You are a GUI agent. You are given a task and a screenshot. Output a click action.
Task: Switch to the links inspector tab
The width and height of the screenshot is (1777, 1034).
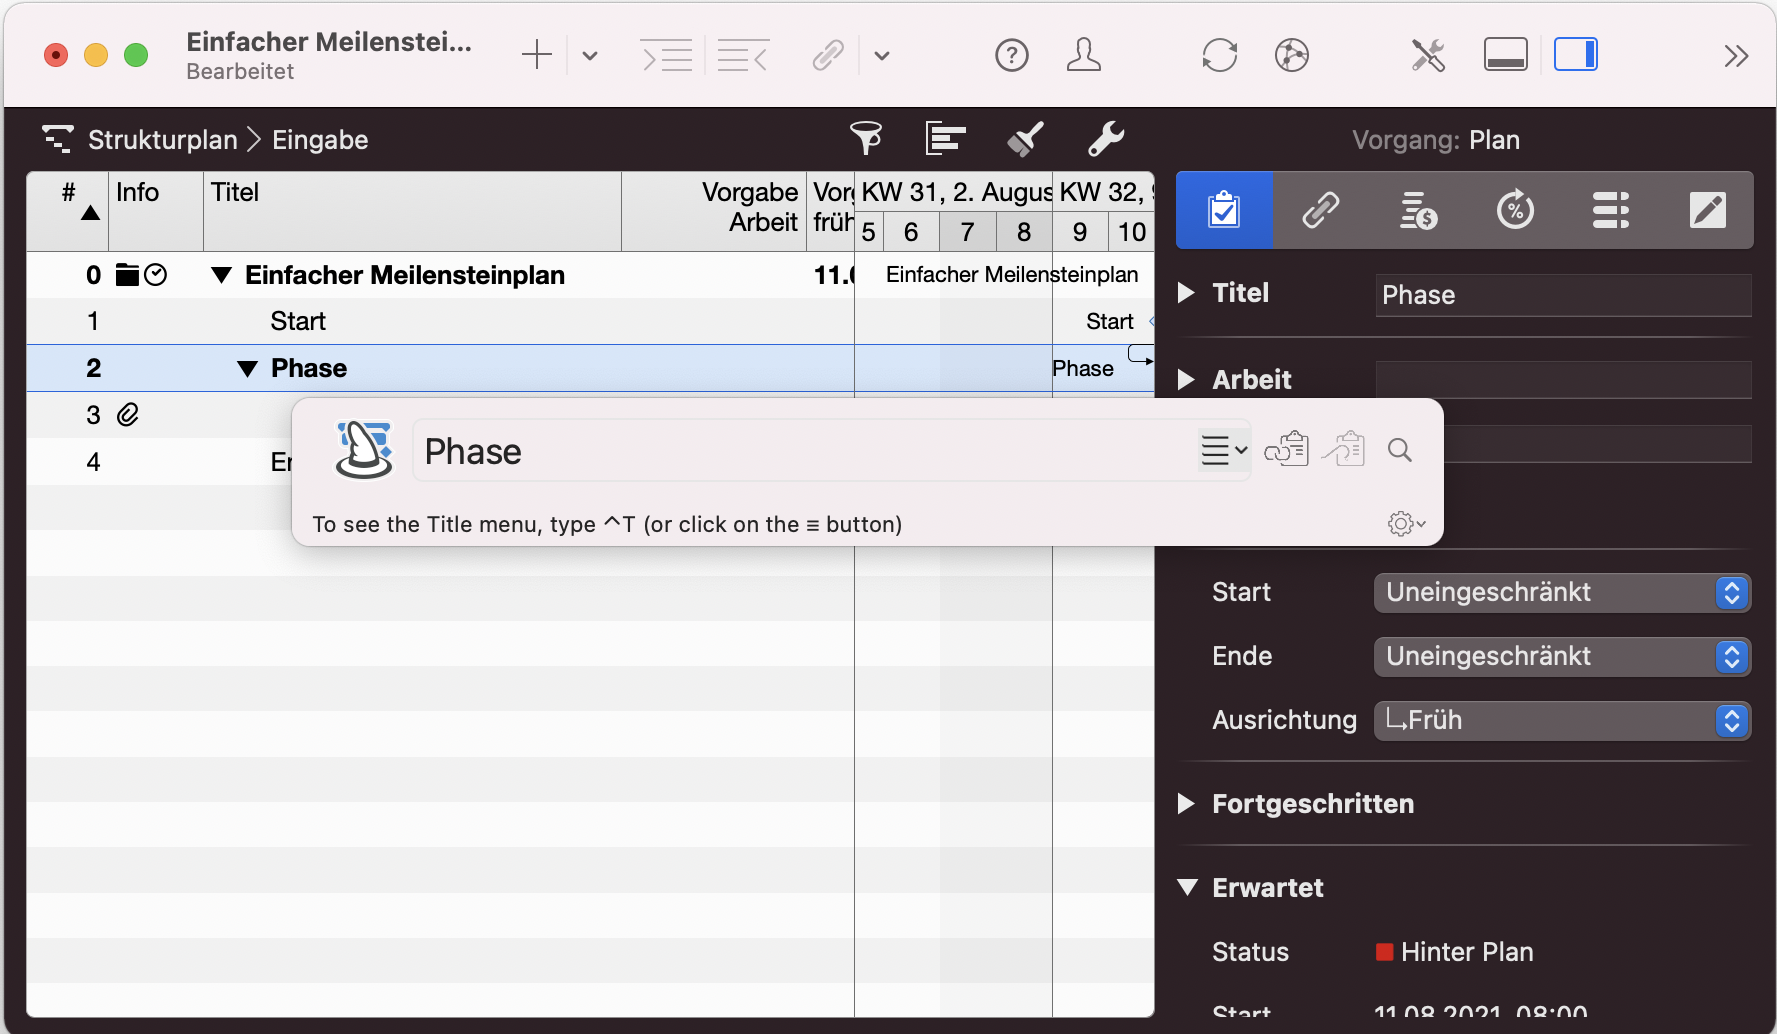[1320, 210]
